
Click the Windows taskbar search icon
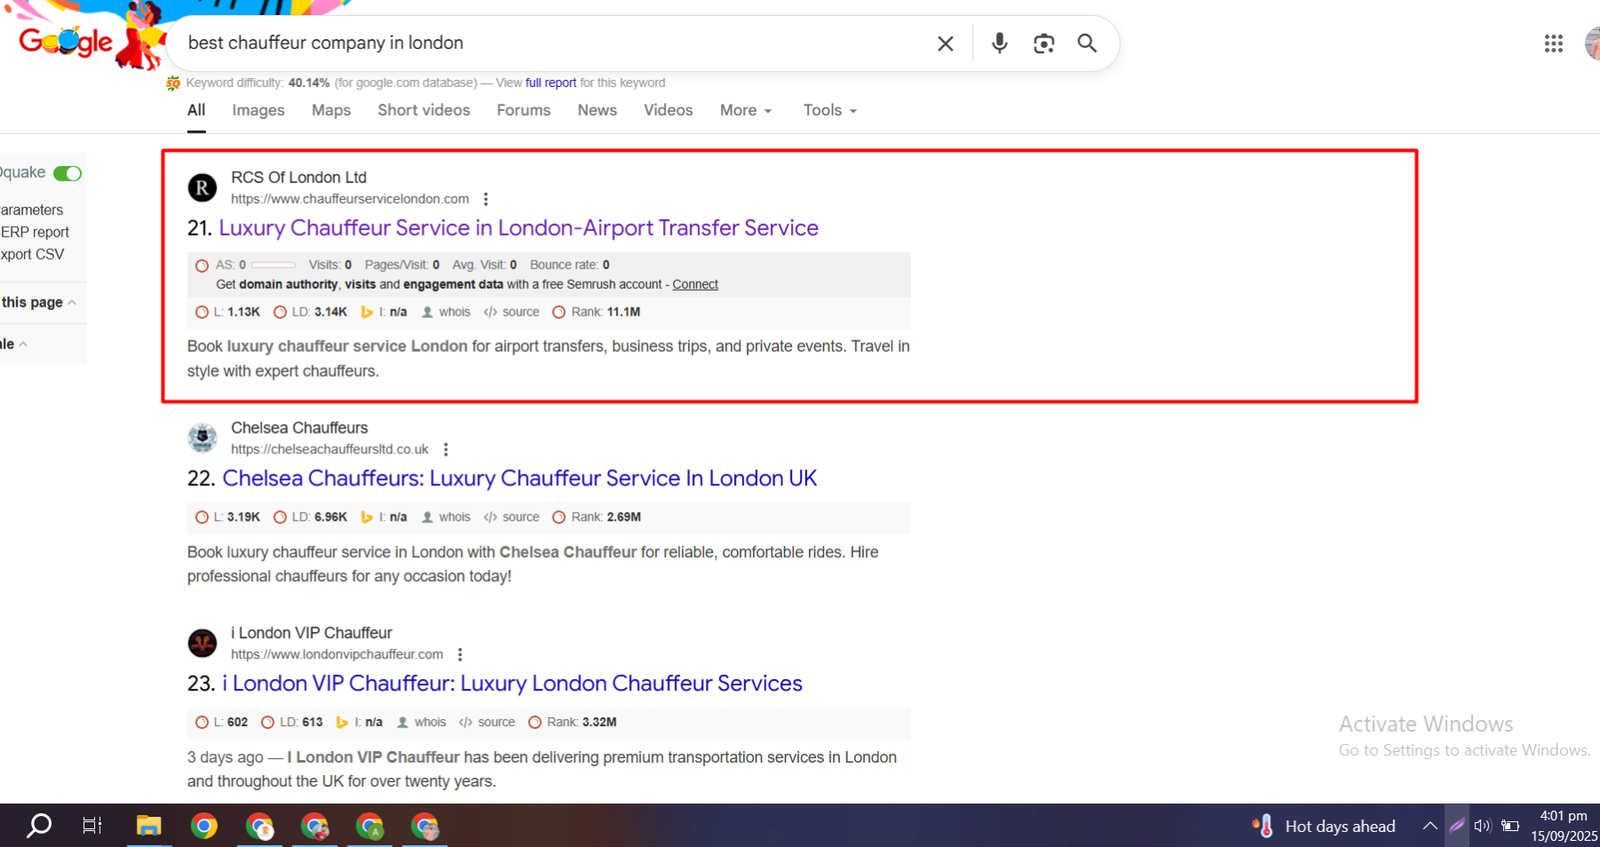coord(39,826)
